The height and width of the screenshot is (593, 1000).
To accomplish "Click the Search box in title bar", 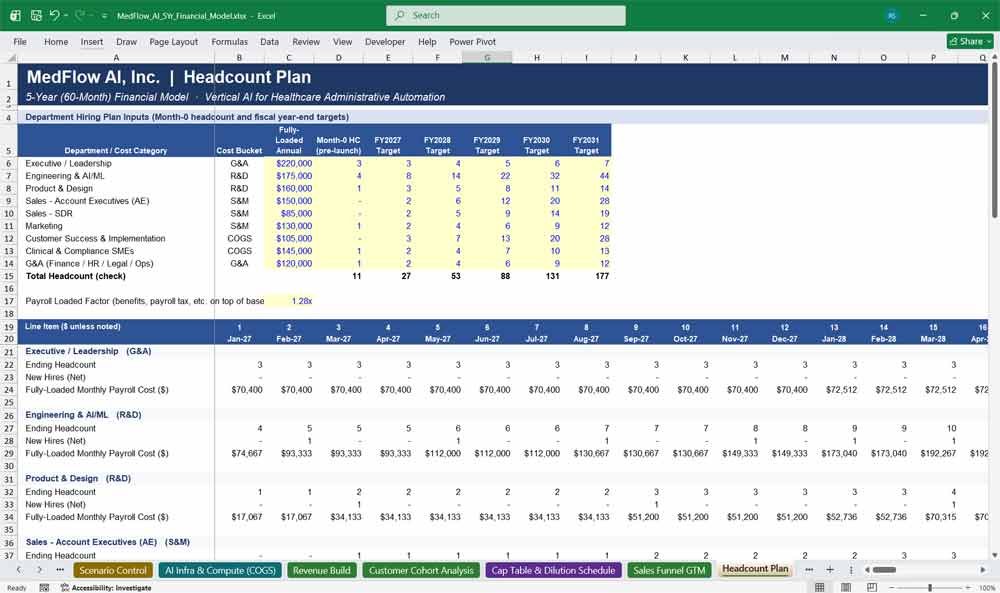I will tap(506, 15).
